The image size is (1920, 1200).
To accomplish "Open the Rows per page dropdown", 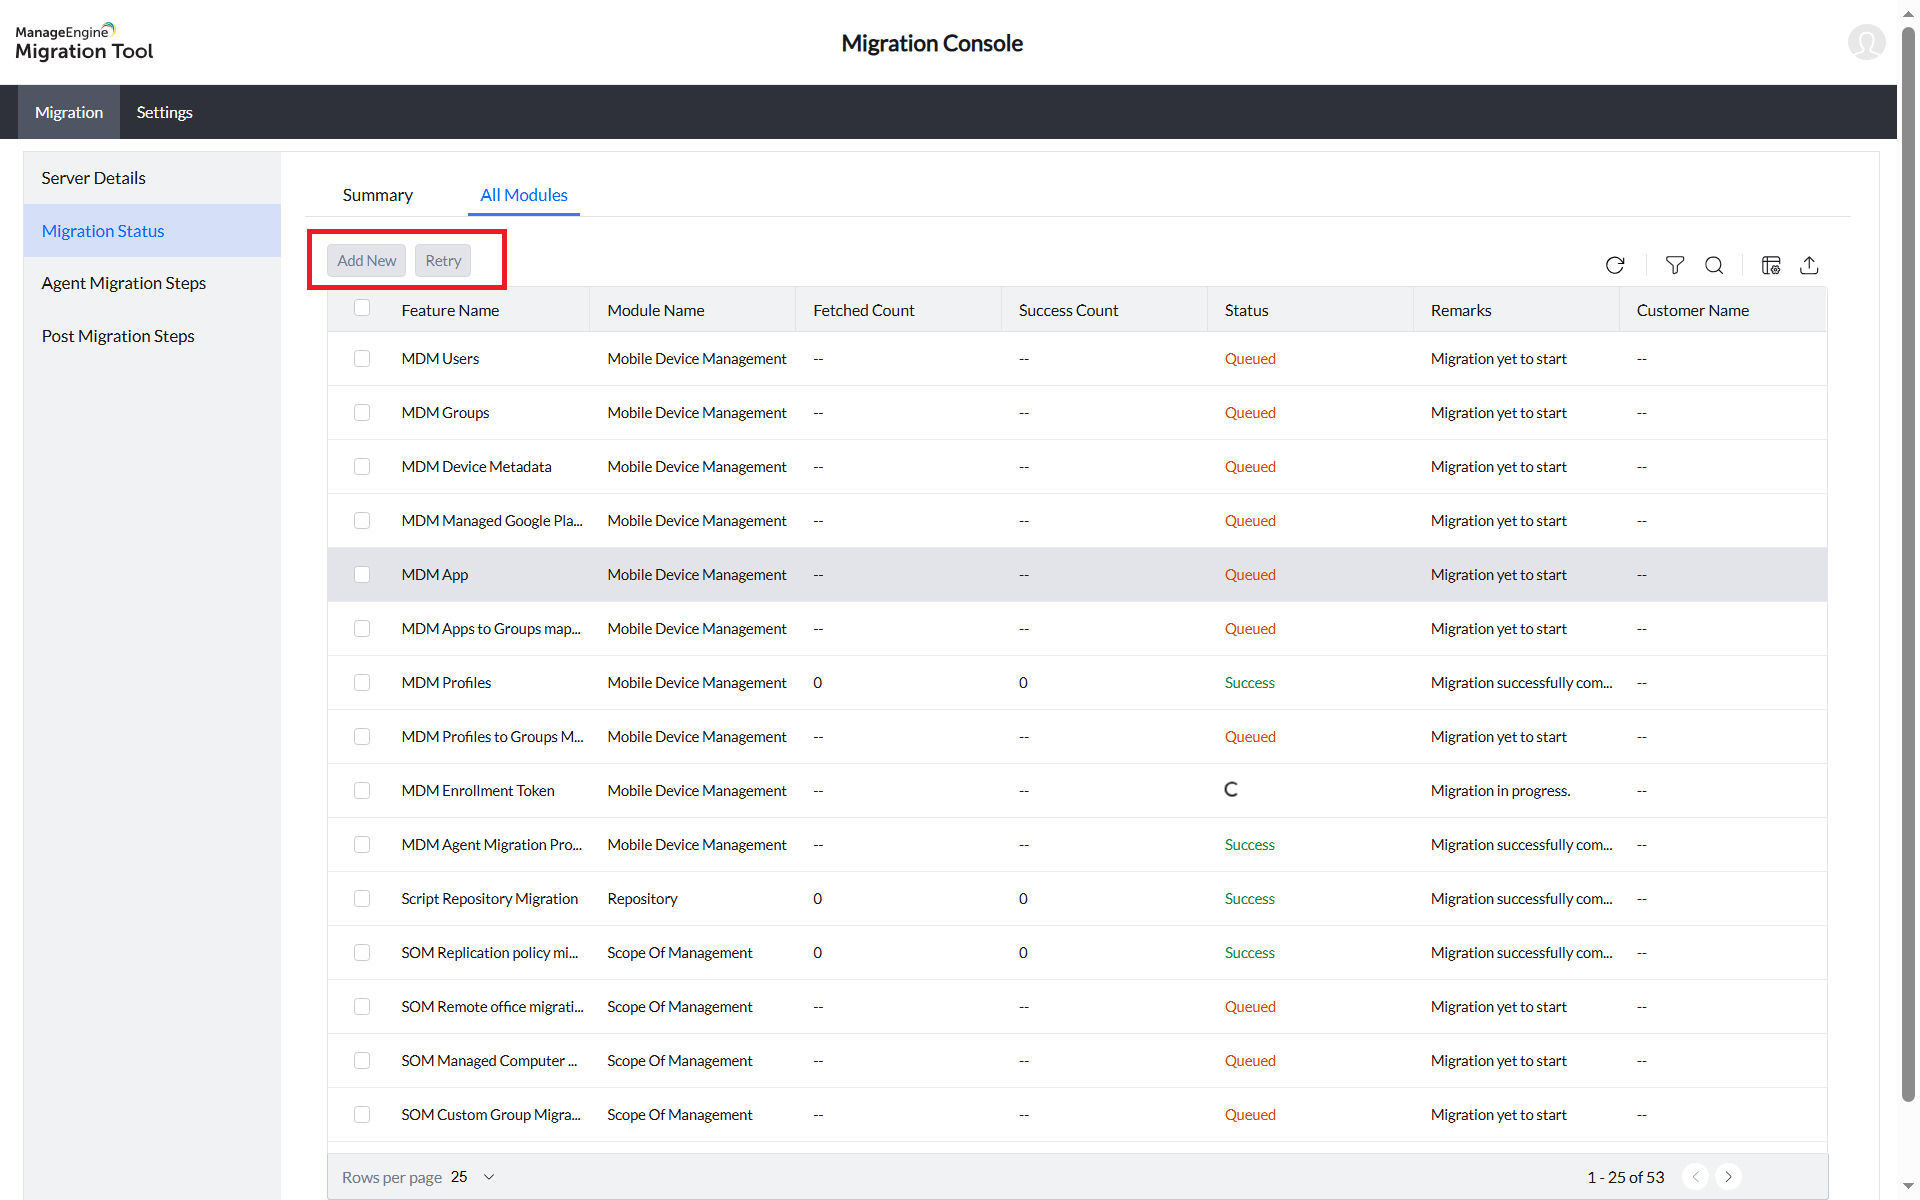I will 472,1177.
